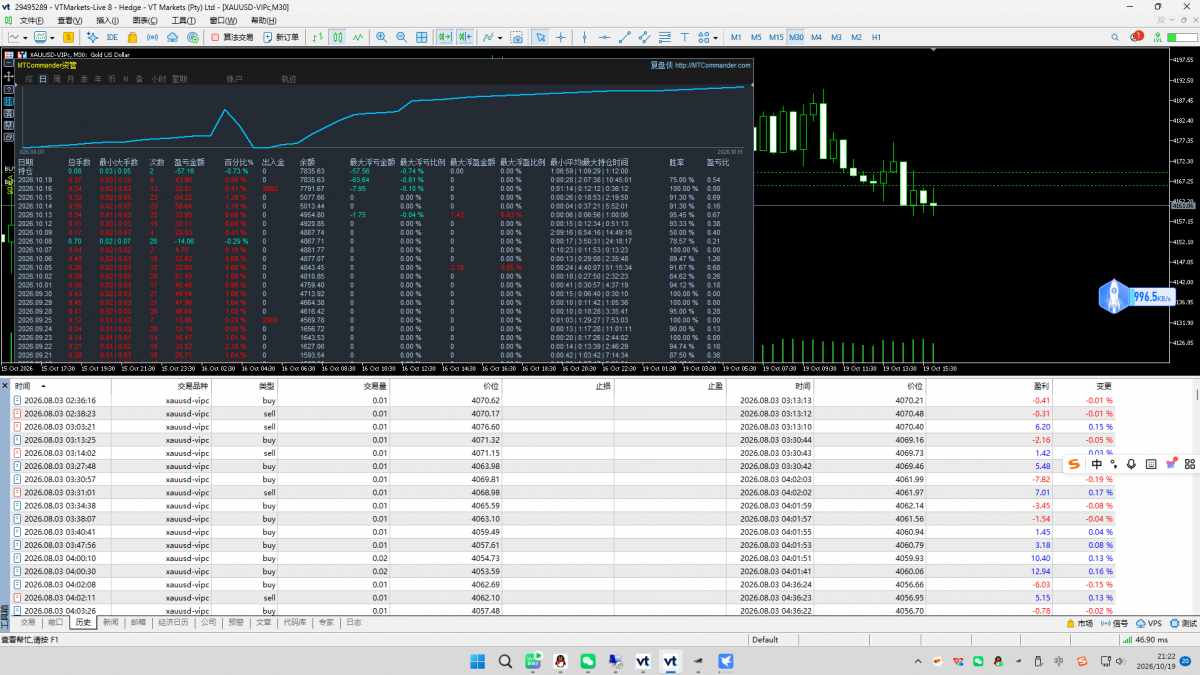Switch to the 经济日历 tab

click(173, 622)
